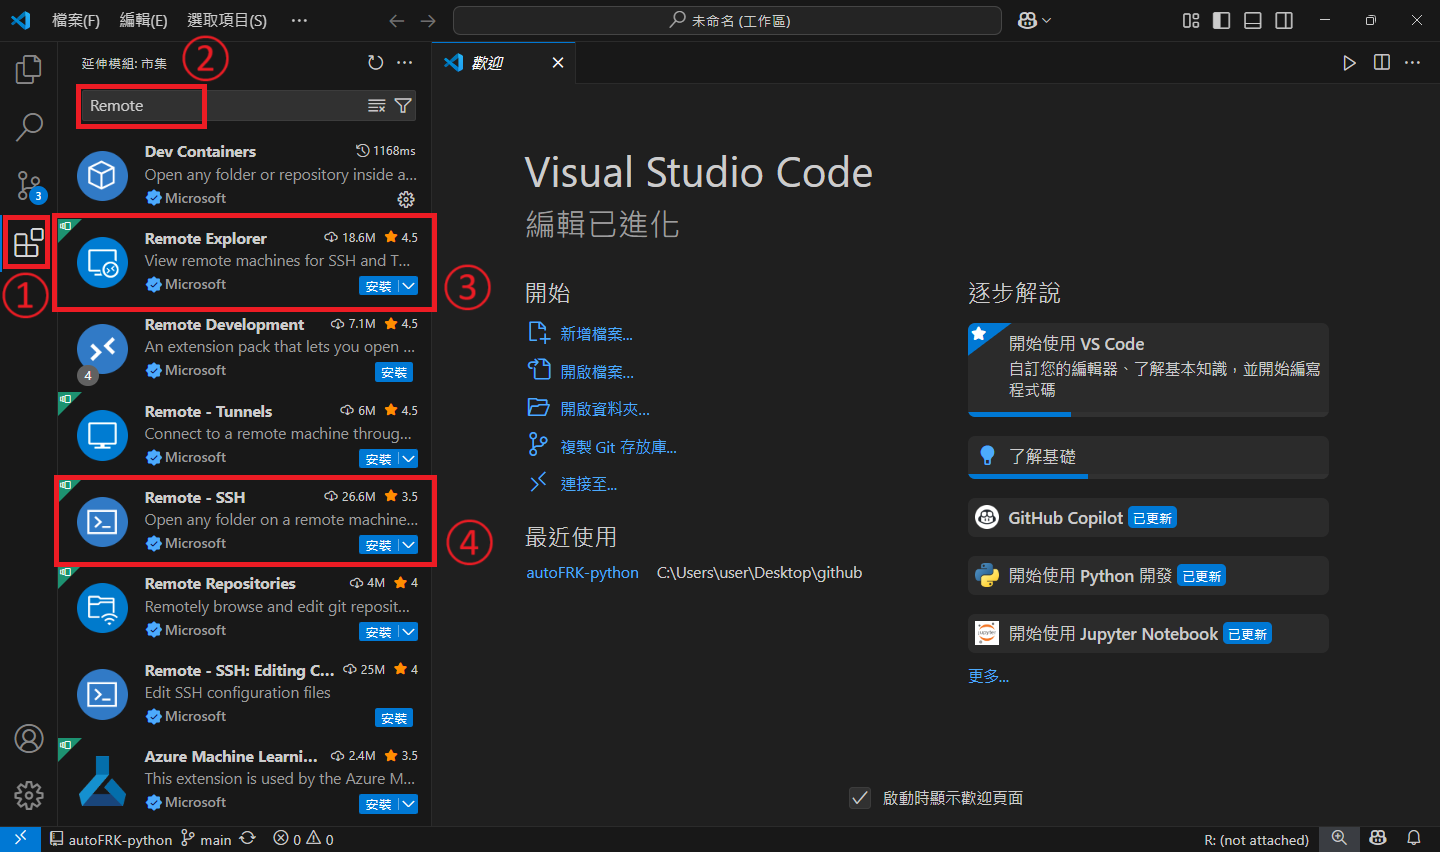
Task: Open the Explorer view in activity bar
Action: (x=29, y=69)
